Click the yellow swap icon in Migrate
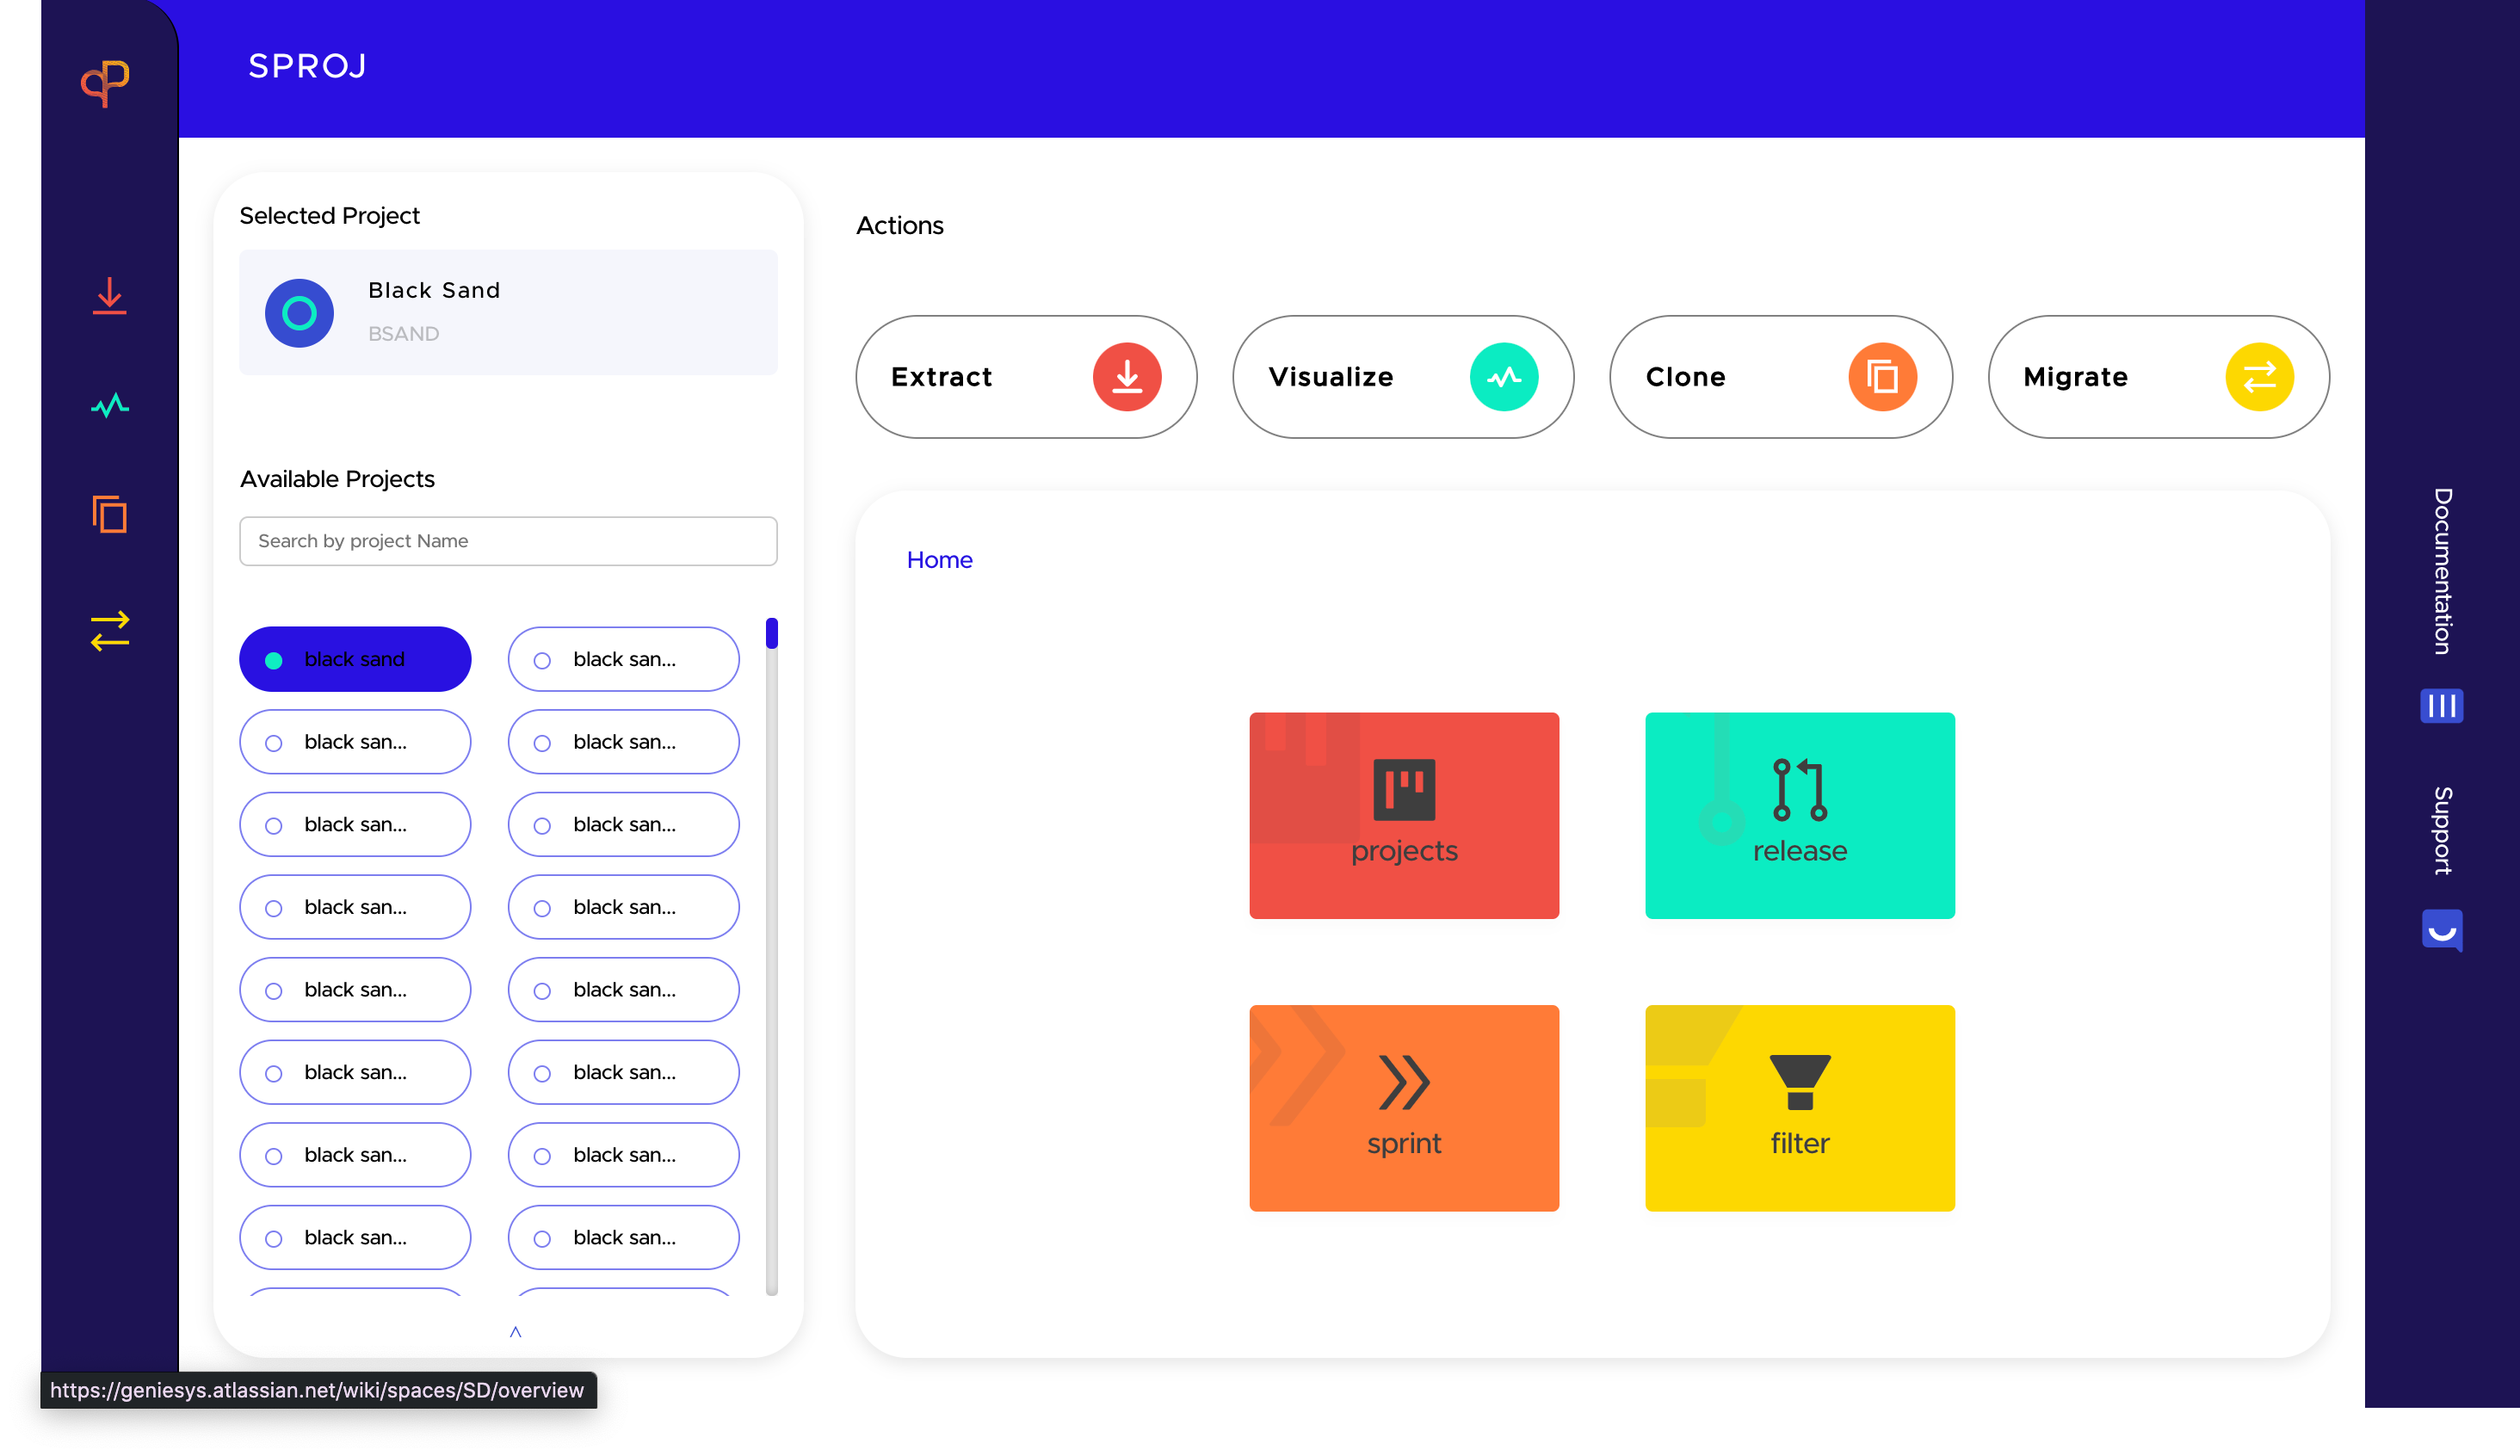Viewport: 2520px width, 1456px height. [2259, 377]
